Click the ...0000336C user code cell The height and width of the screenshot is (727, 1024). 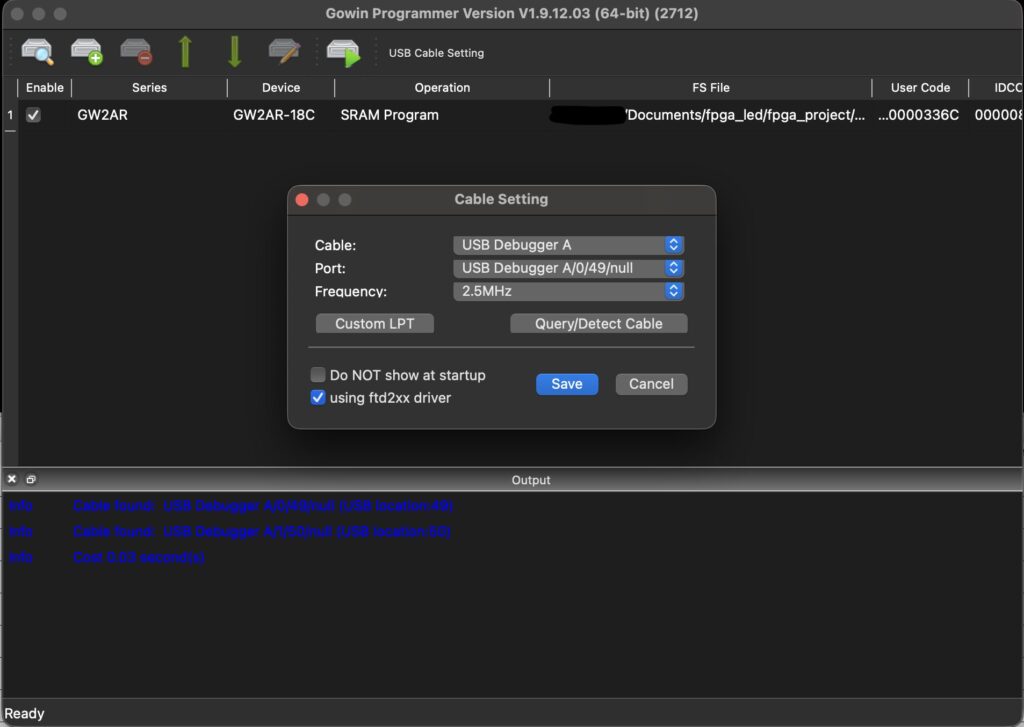920,115
